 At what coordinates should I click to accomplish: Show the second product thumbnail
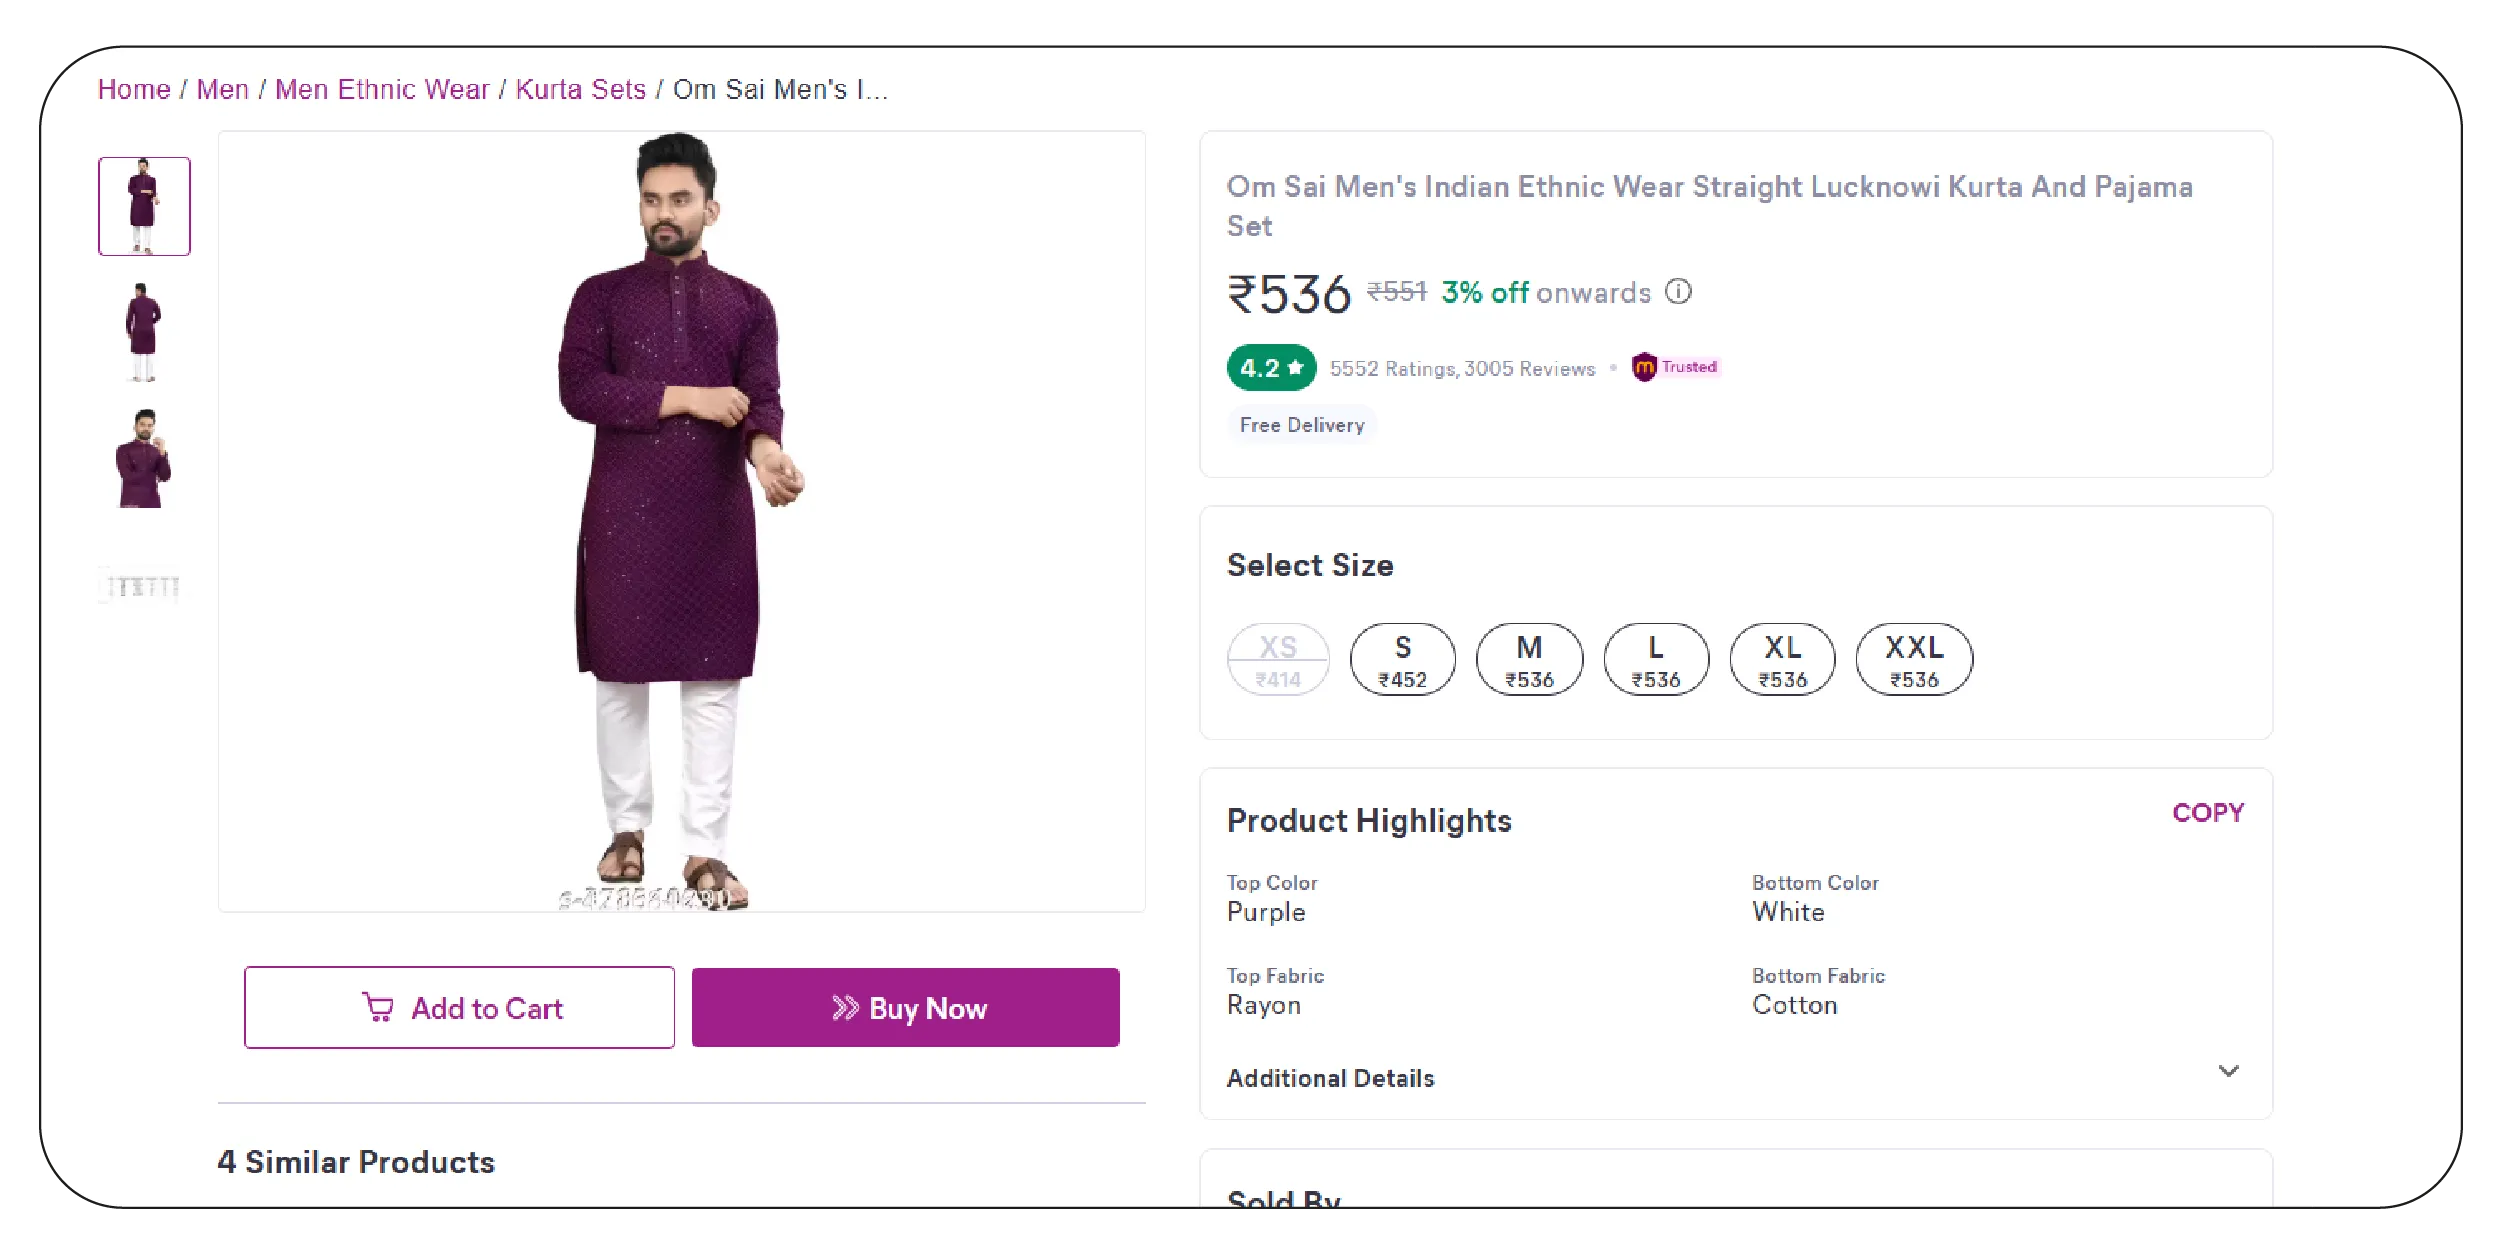tap(144, 332)
